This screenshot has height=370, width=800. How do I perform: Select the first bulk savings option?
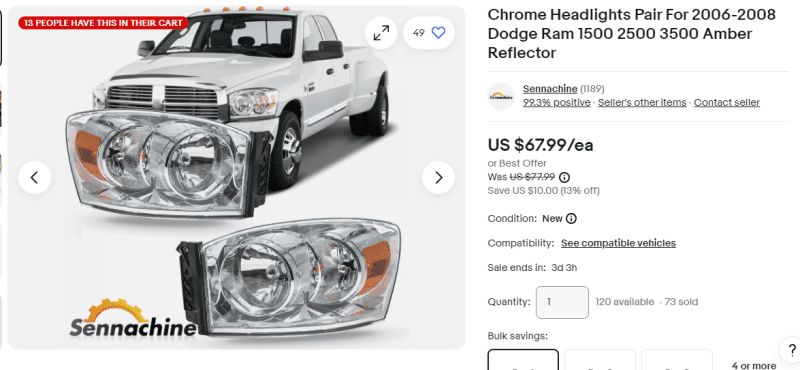pyautogui.click(x=523, y=360)
